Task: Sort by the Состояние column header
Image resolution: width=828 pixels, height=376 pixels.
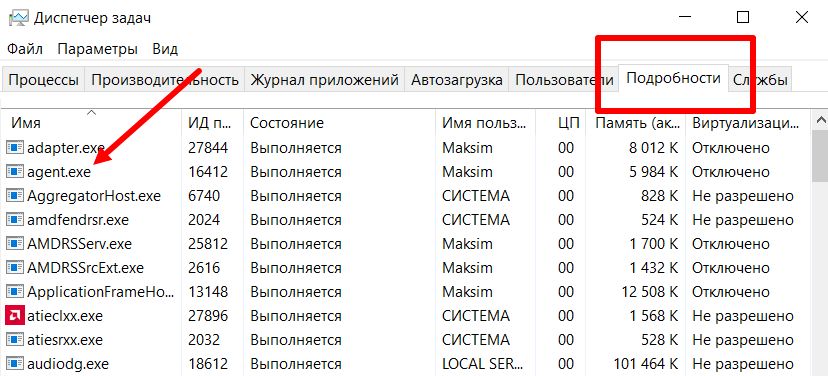Action: pos(340,123)
